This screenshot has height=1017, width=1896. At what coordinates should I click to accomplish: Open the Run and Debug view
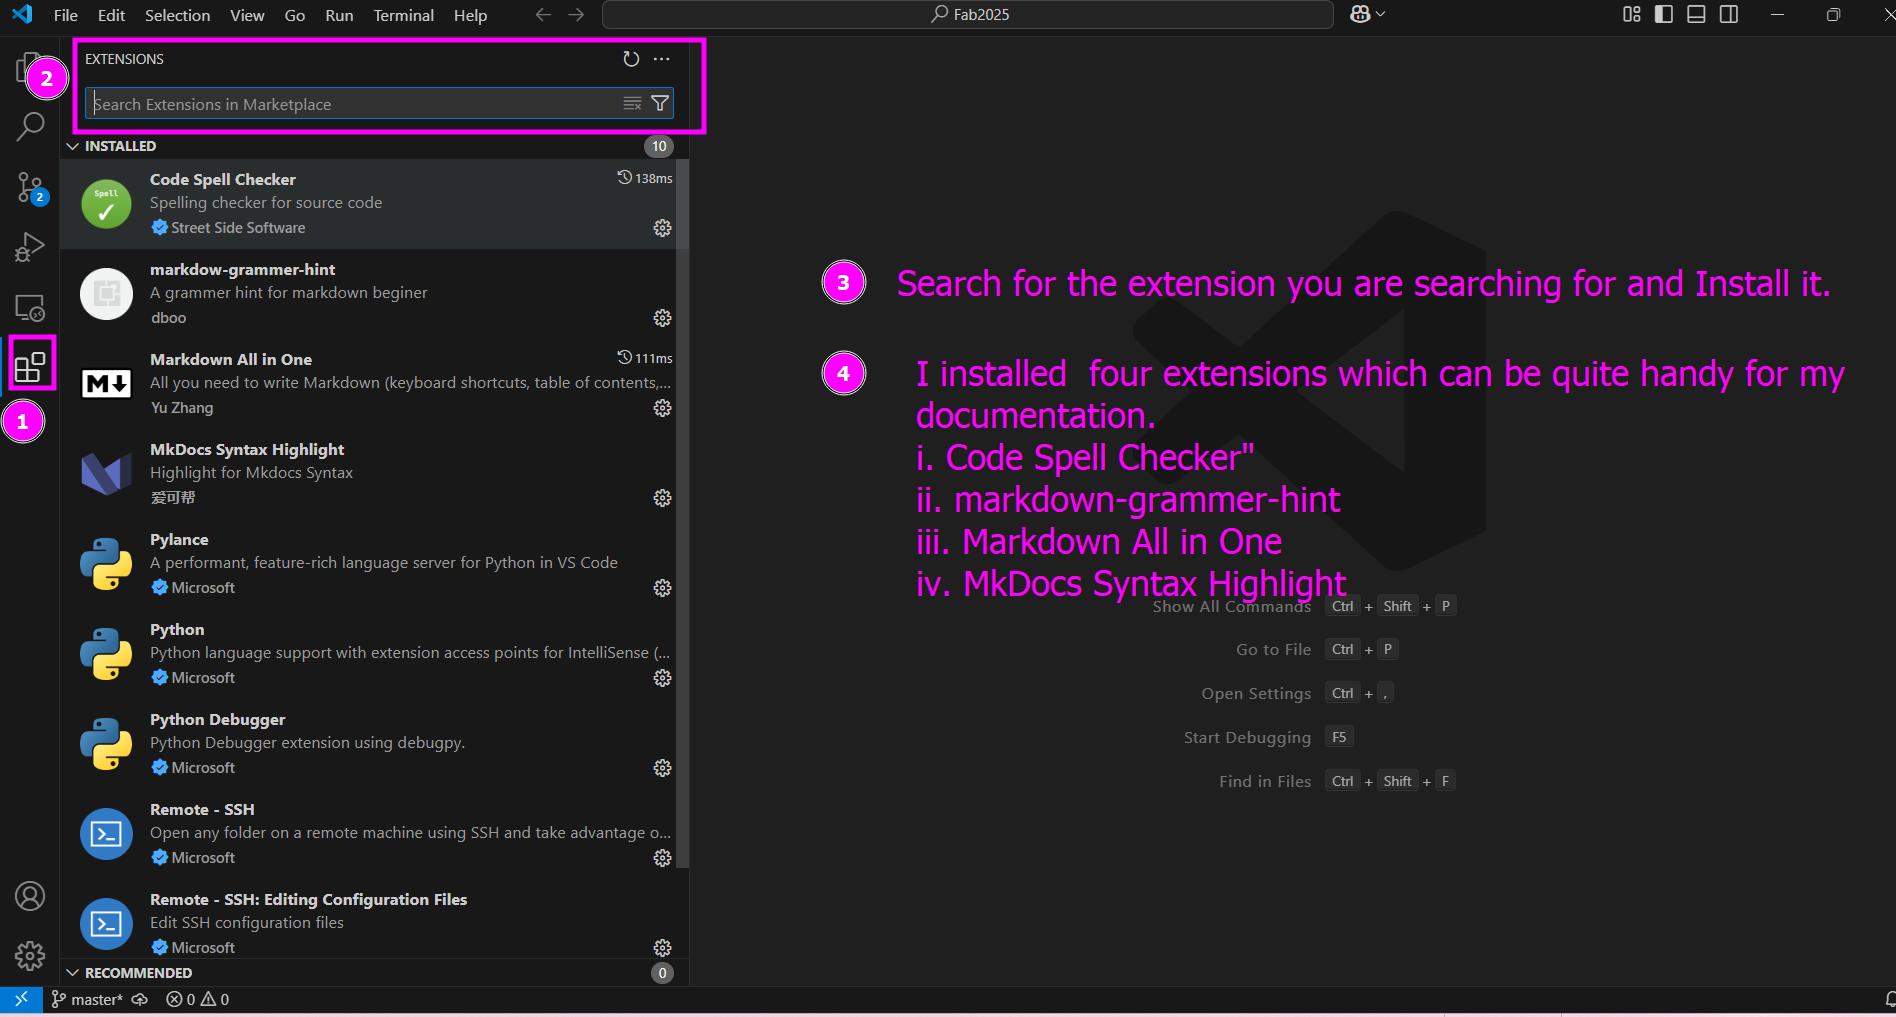(x=30, y=246)
